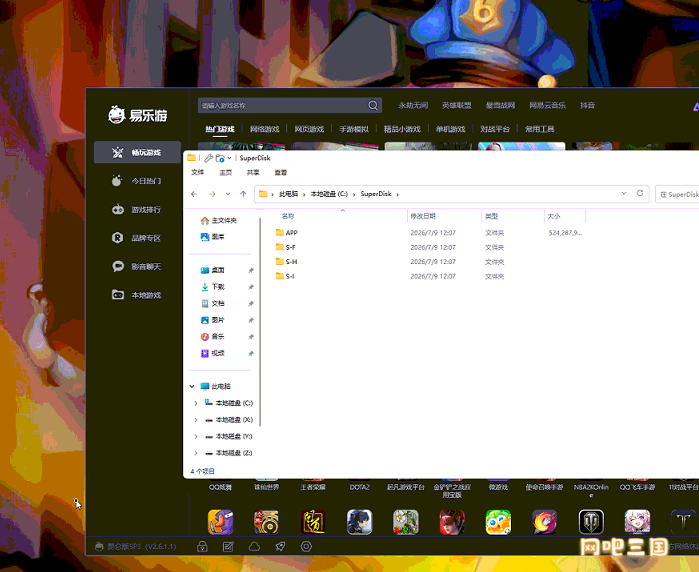The image size is (699, 572).
Task: Open the 本地游戏 sidebar section
Action: (137, 295)
